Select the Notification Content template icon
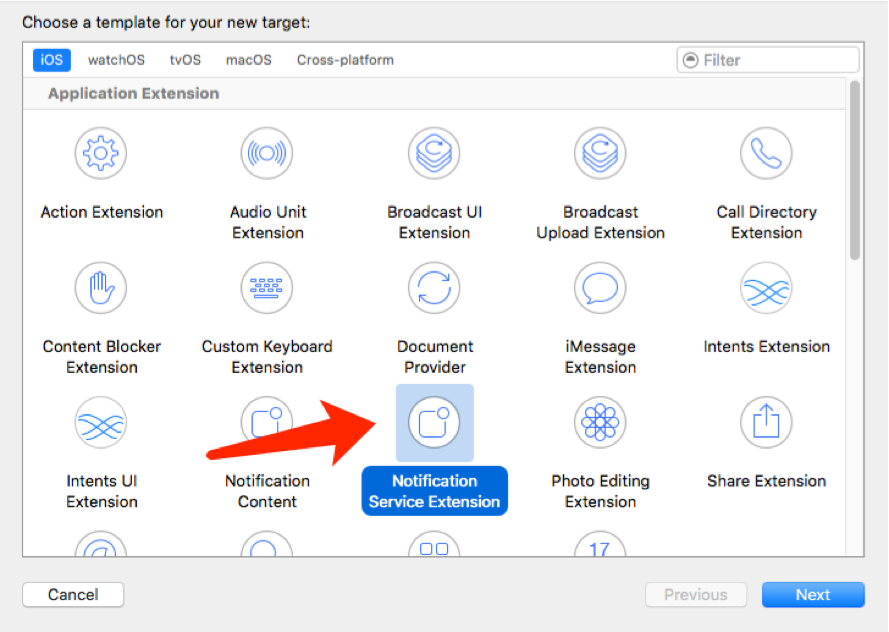The width and height of the screenshot is (889, 632). coord(267,422)
